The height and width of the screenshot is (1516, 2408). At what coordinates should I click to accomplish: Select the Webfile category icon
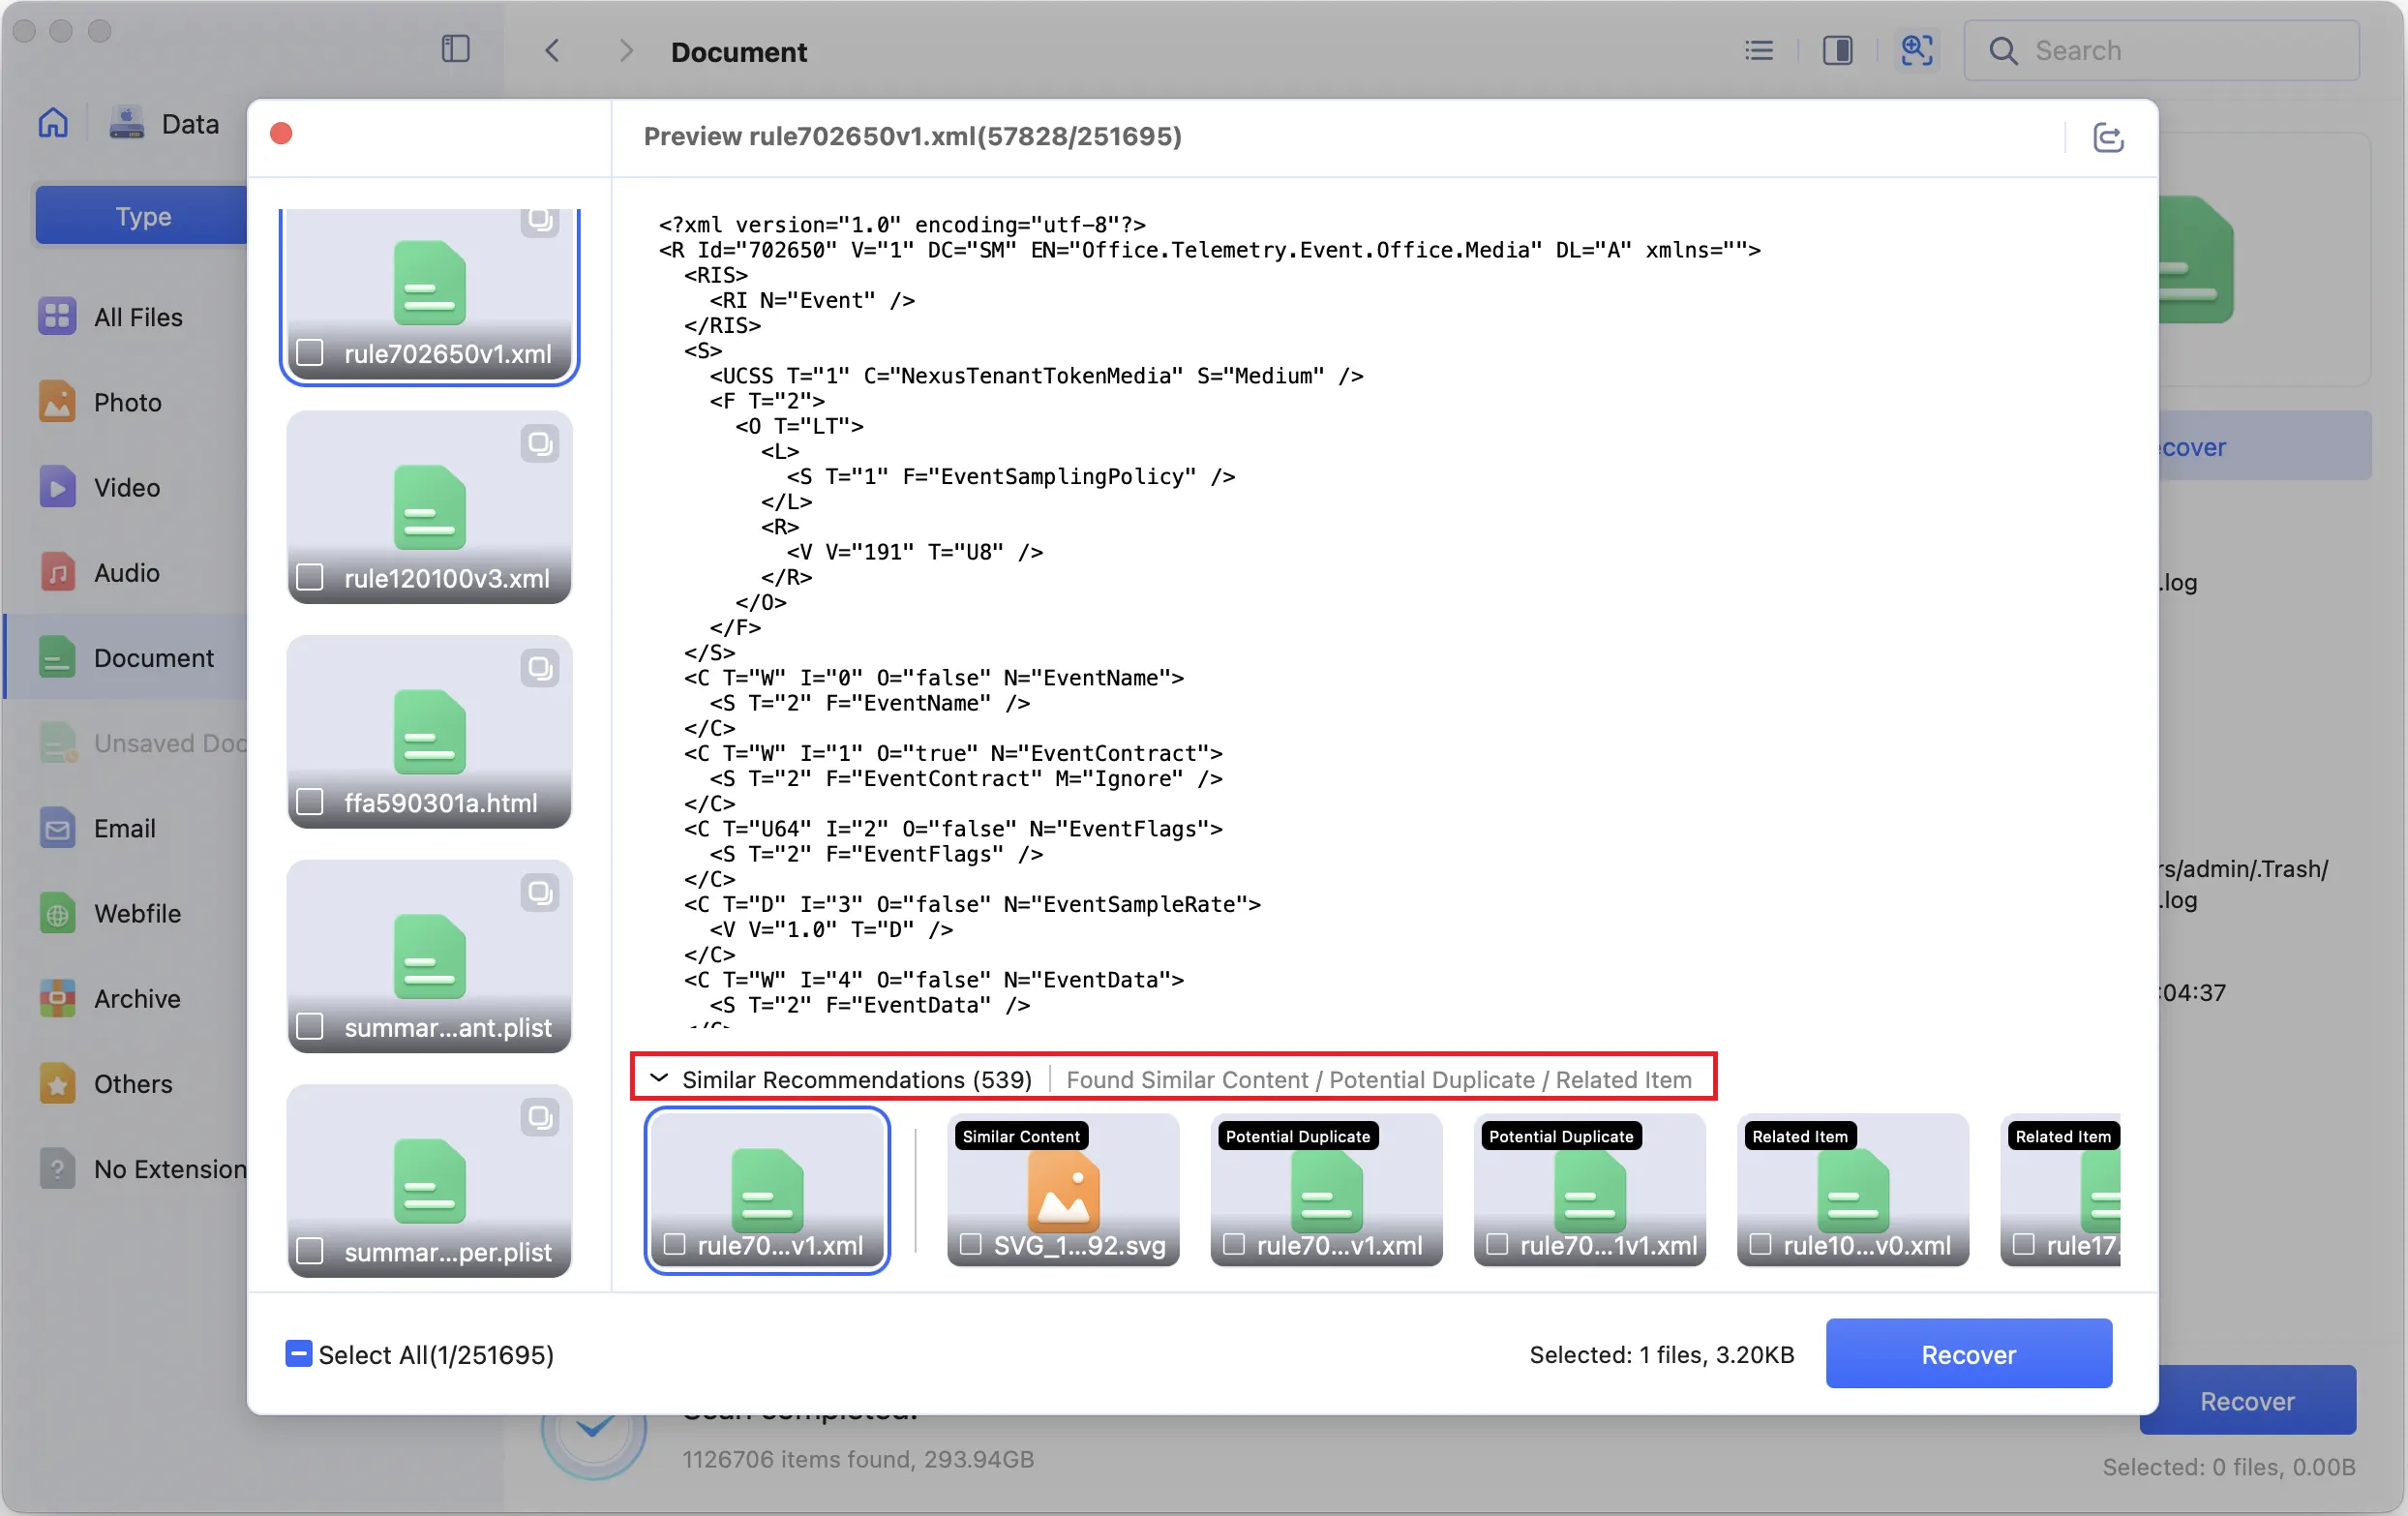pyautogui.click(x=56, y=913)
